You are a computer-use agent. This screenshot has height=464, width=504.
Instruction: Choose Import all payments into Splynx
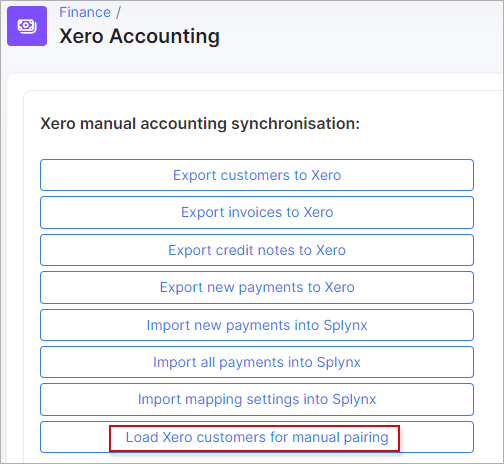[x=257, y=362]
